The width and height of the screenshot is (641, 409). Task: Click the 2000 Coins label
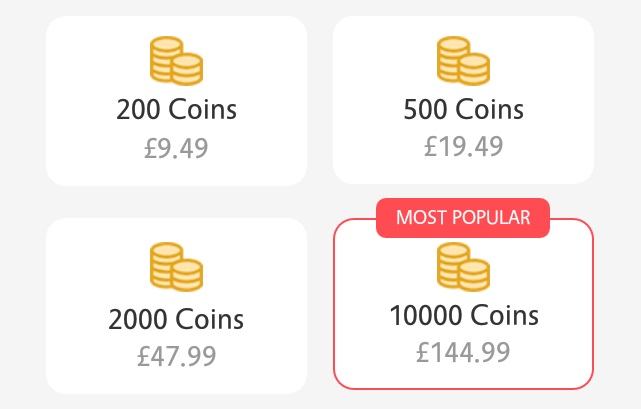coord(176,320)
